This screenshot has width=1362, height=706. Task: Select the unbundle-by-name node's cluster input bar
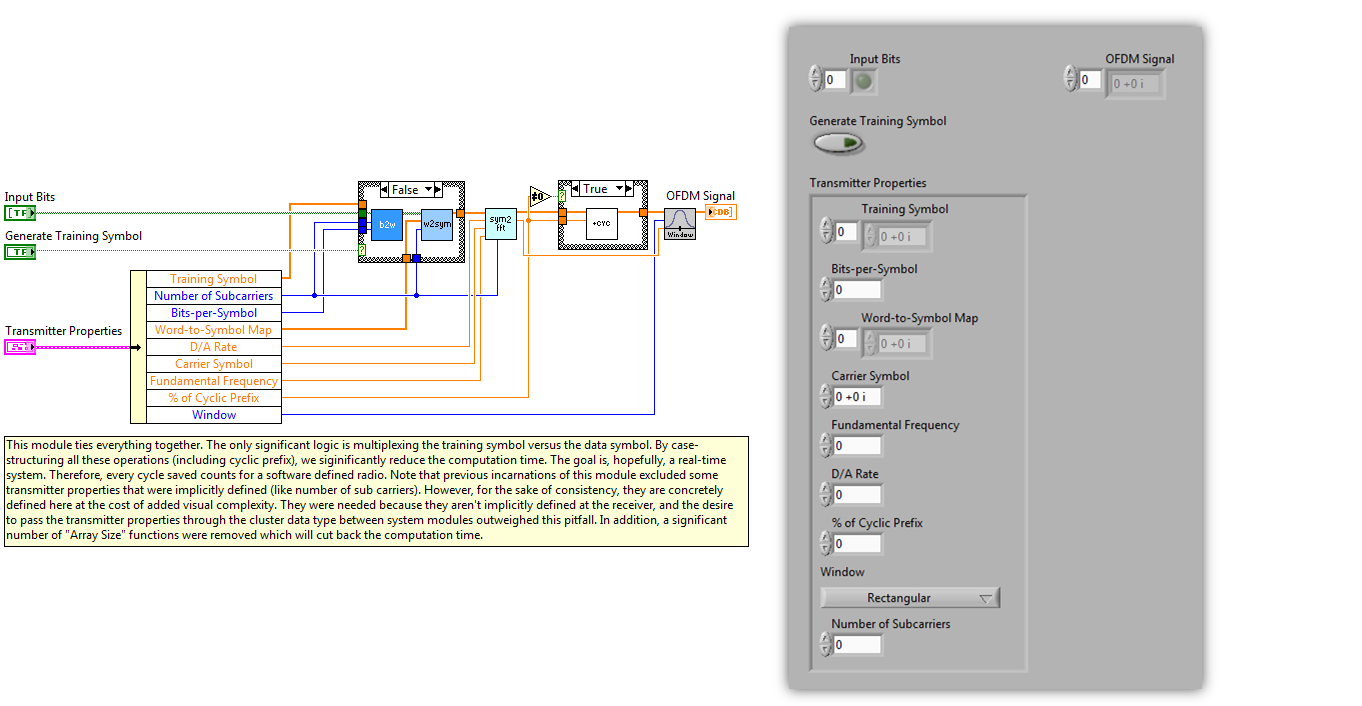[138, 347]
